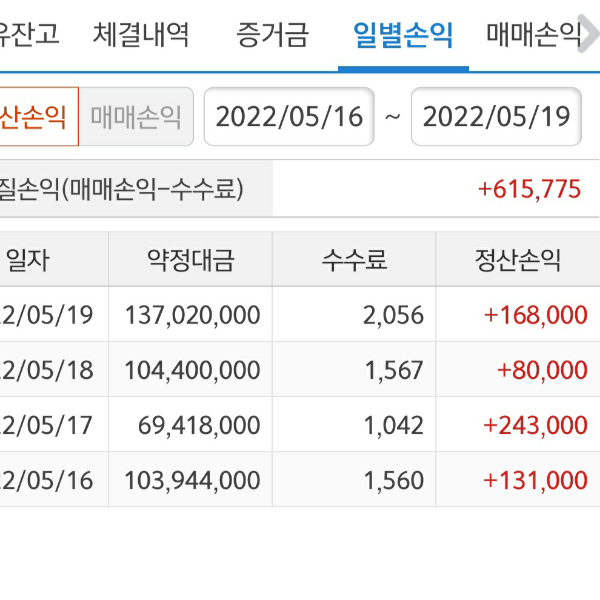Sort by the 일자 column header
The image size is (600, 600).
coord(28,260)
